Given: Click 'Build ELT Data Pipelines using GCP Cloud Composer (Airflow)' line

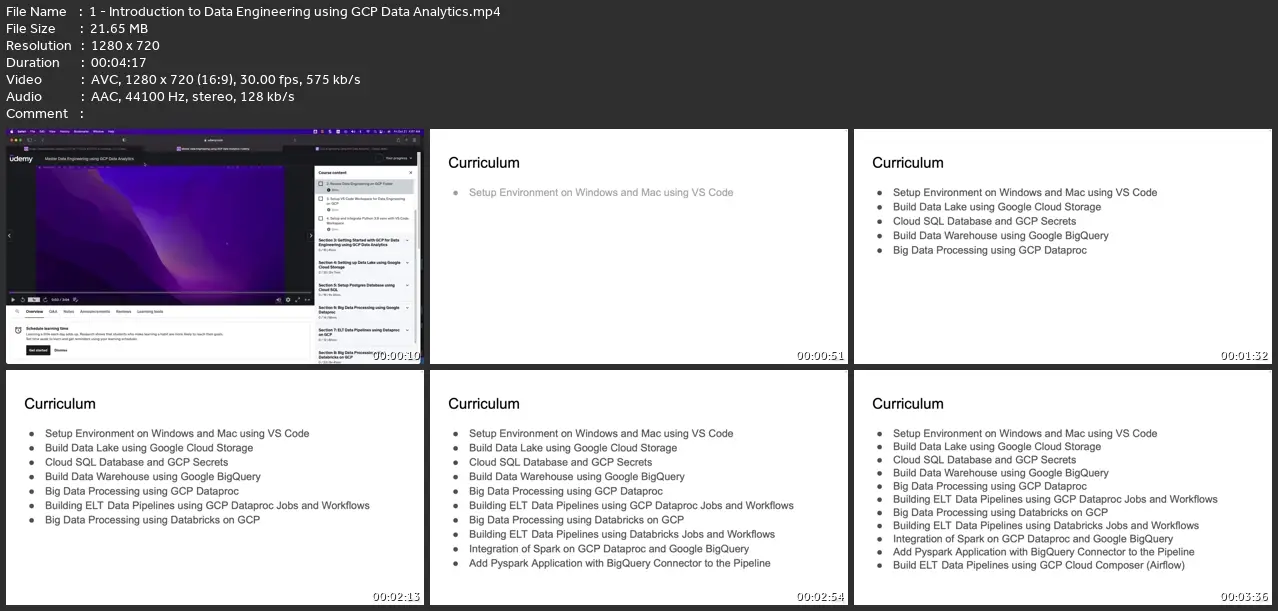Looking at the screenshot, I should pos(1038,565).
